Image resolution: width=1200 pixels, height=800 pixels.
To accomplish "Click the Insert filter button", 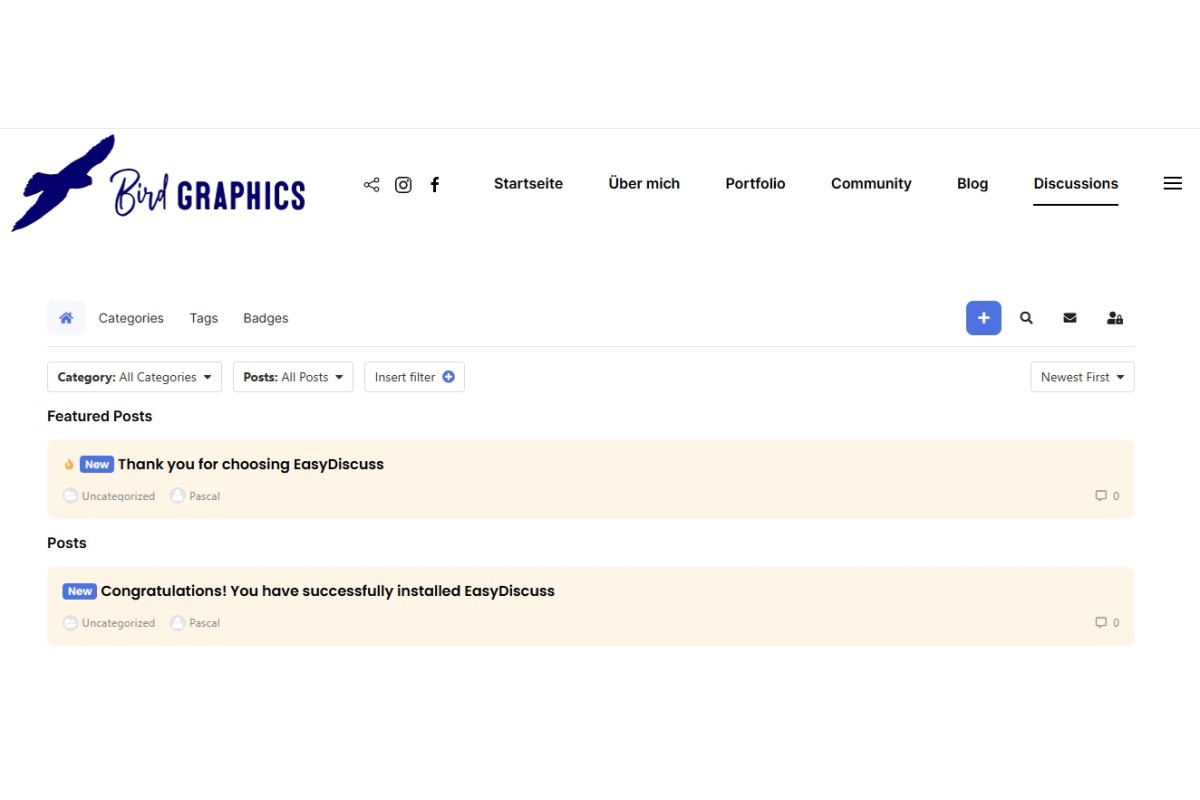I will 414,377.
